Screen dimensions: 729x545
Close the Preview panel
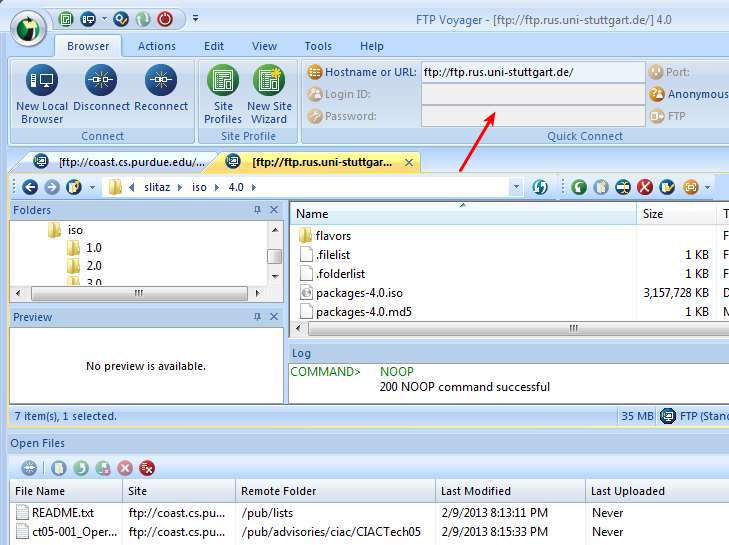[274, 317]
